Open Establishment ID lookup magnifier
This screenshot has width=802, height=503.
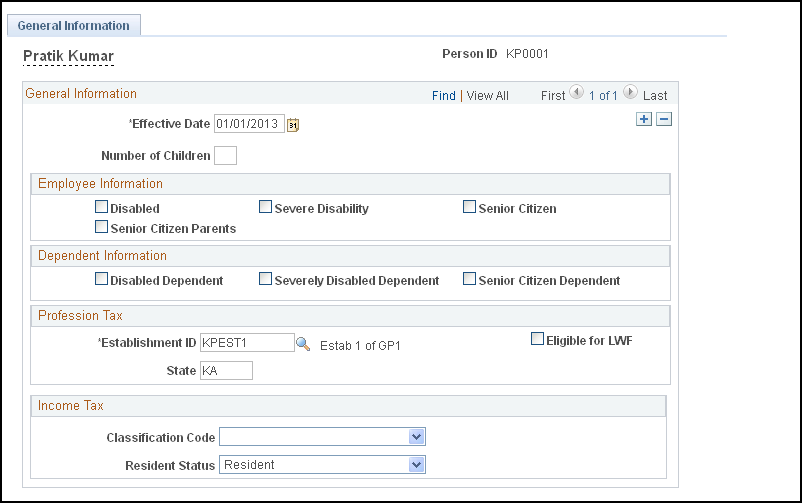point(303,344)
